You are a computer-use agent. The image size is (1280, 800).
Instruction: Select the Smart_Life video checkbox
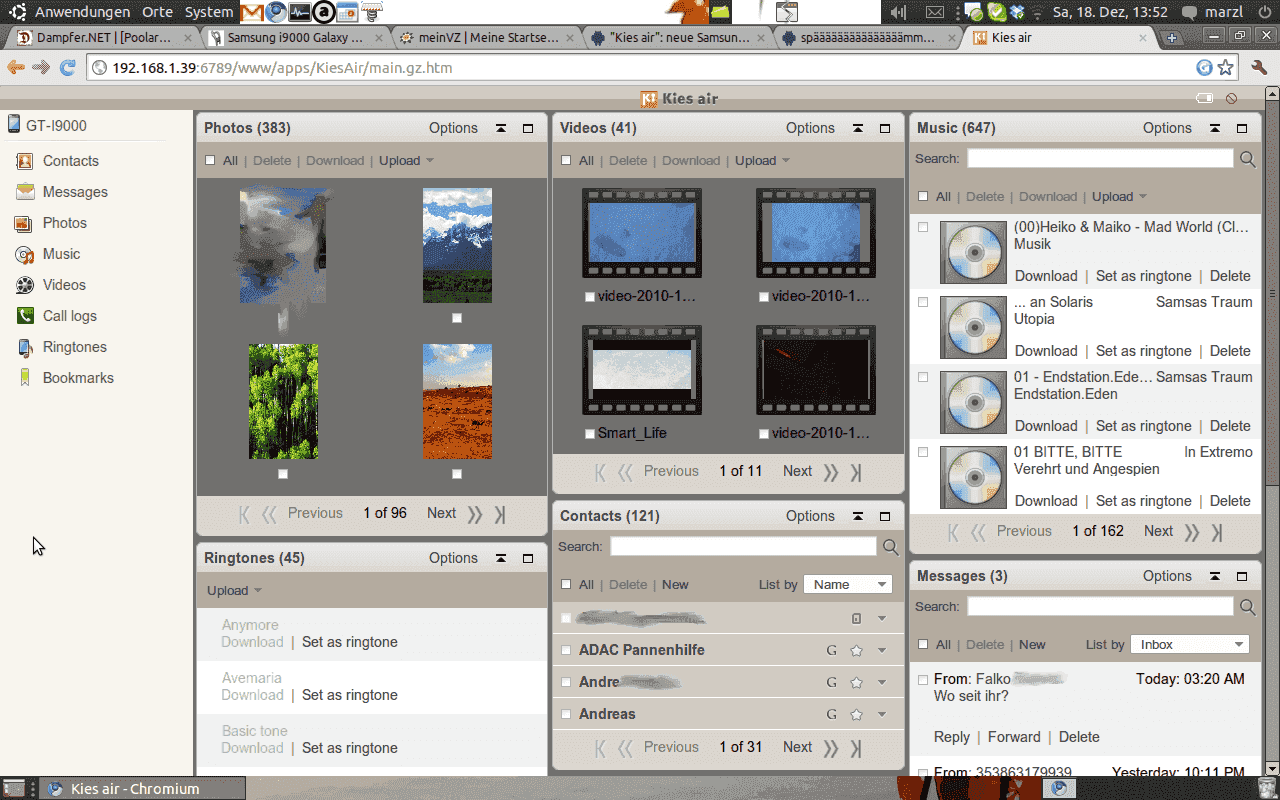click(x=590, y=434)
